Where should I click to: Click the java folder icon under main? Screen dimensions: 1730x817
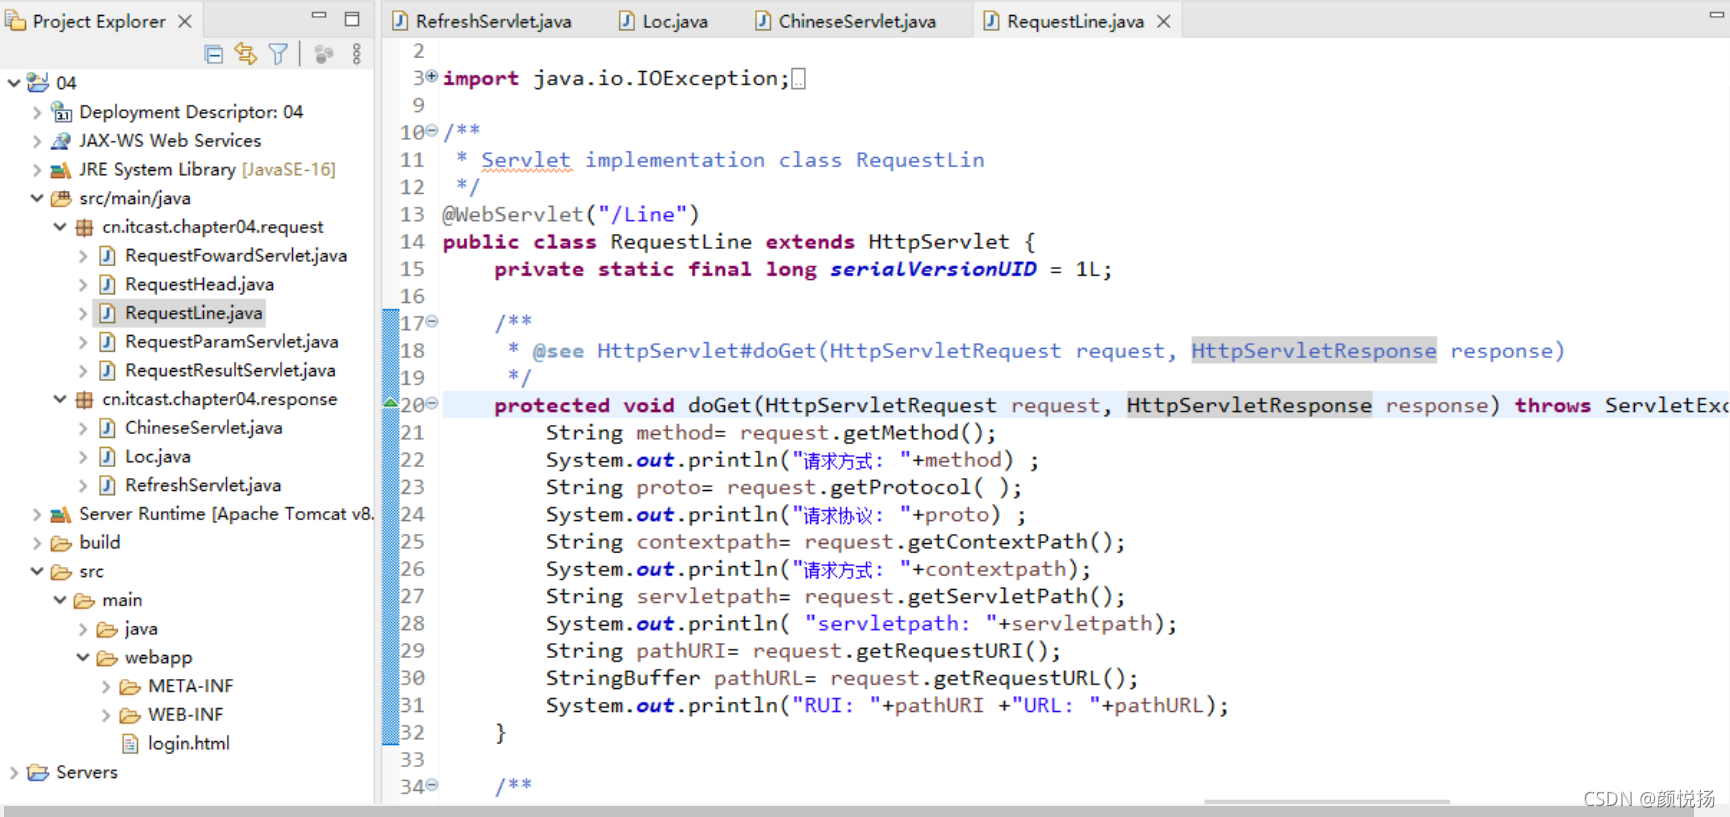click(107, 629)
